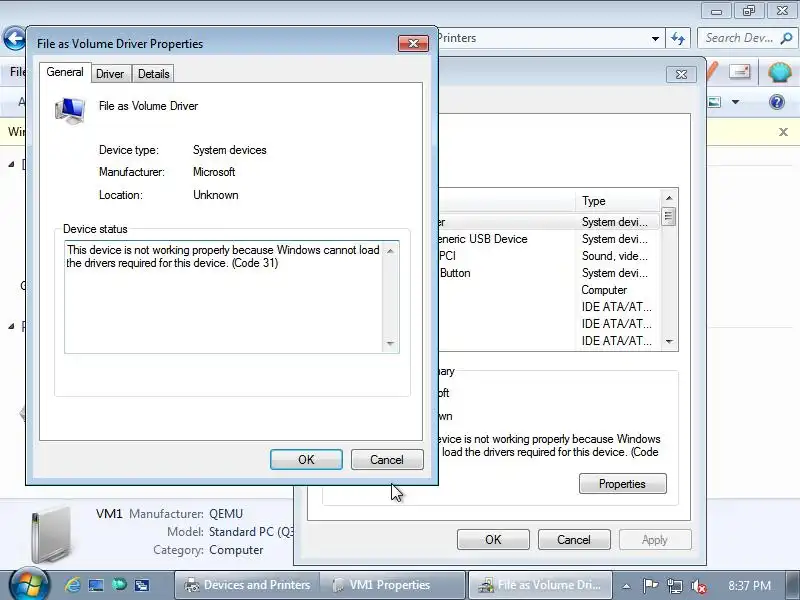Click the fourth quick launch window icon
800x600 pixels.
coord(142,585)
